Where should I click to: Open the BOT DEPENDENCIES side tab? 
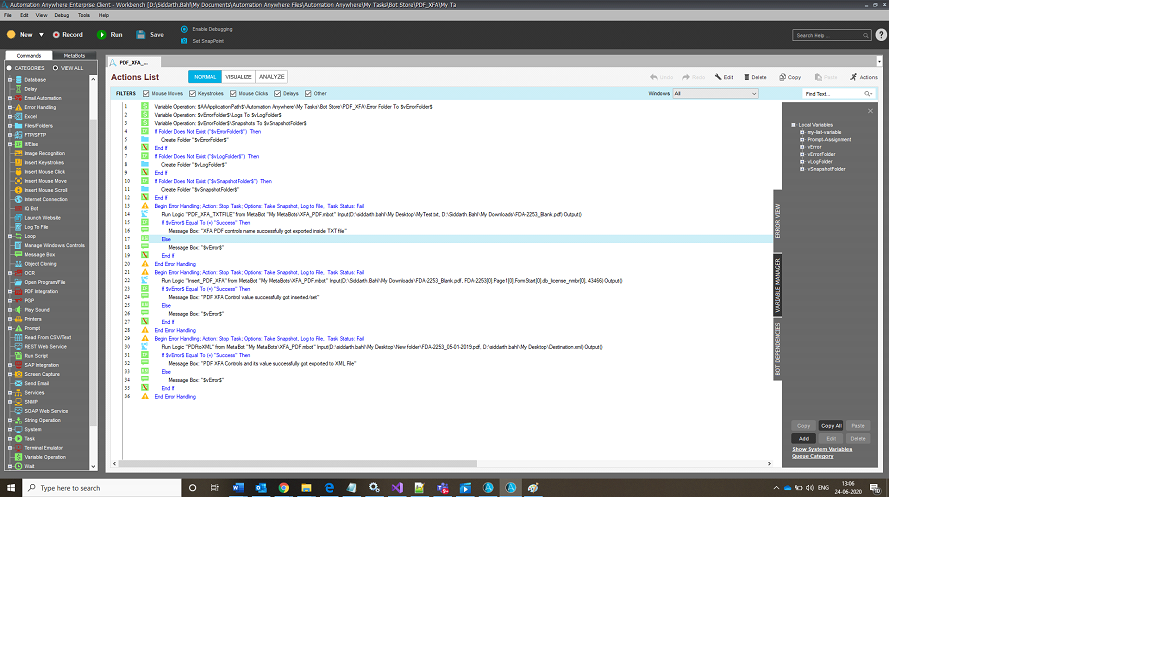tap(777, 350)
